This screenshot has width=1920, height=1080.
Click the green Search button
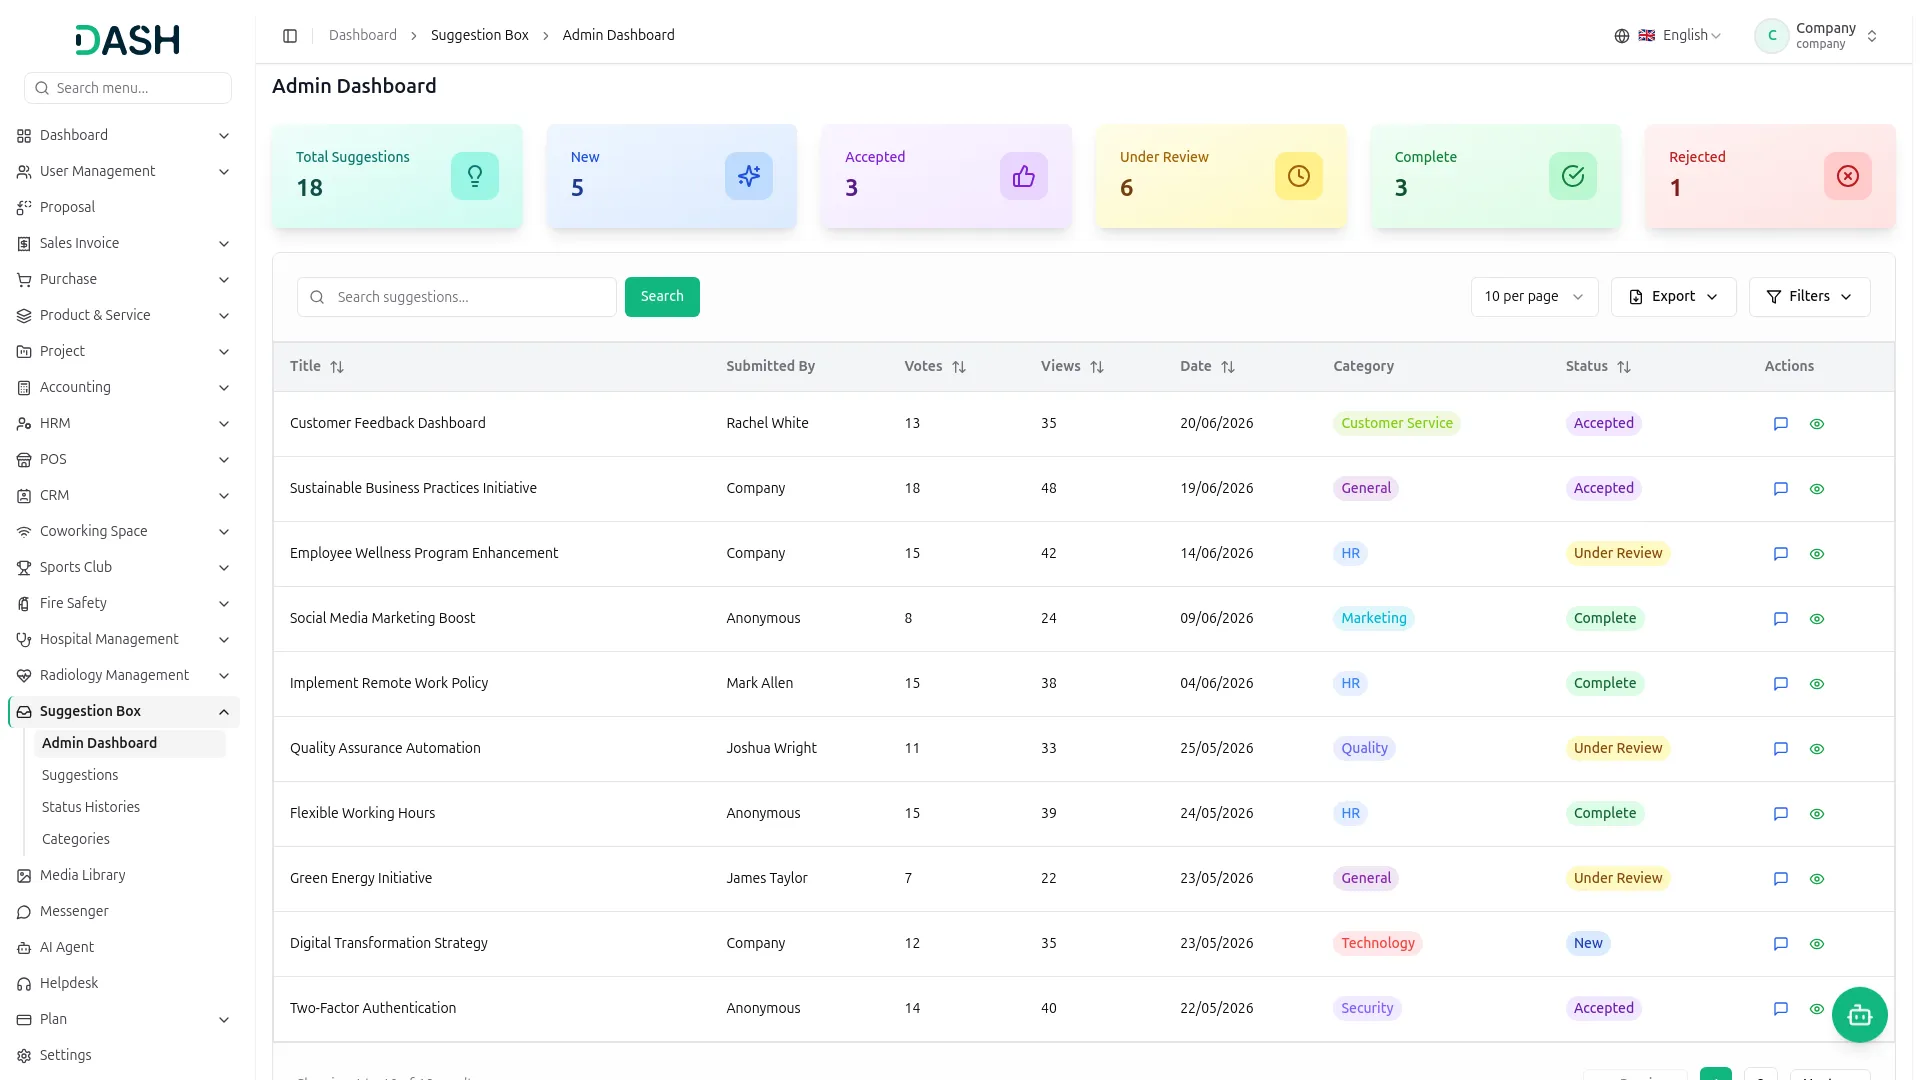tap(662, 297)
